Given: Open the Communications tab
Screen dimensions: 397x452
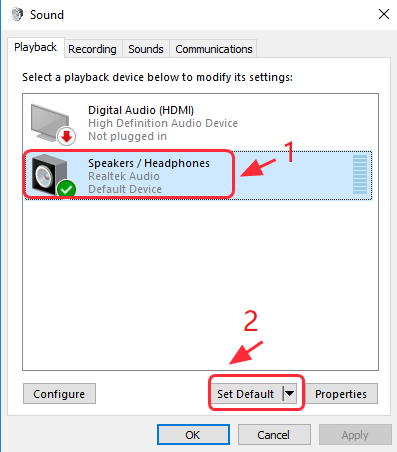Looking at the screenshot, I should click(214, 49).
